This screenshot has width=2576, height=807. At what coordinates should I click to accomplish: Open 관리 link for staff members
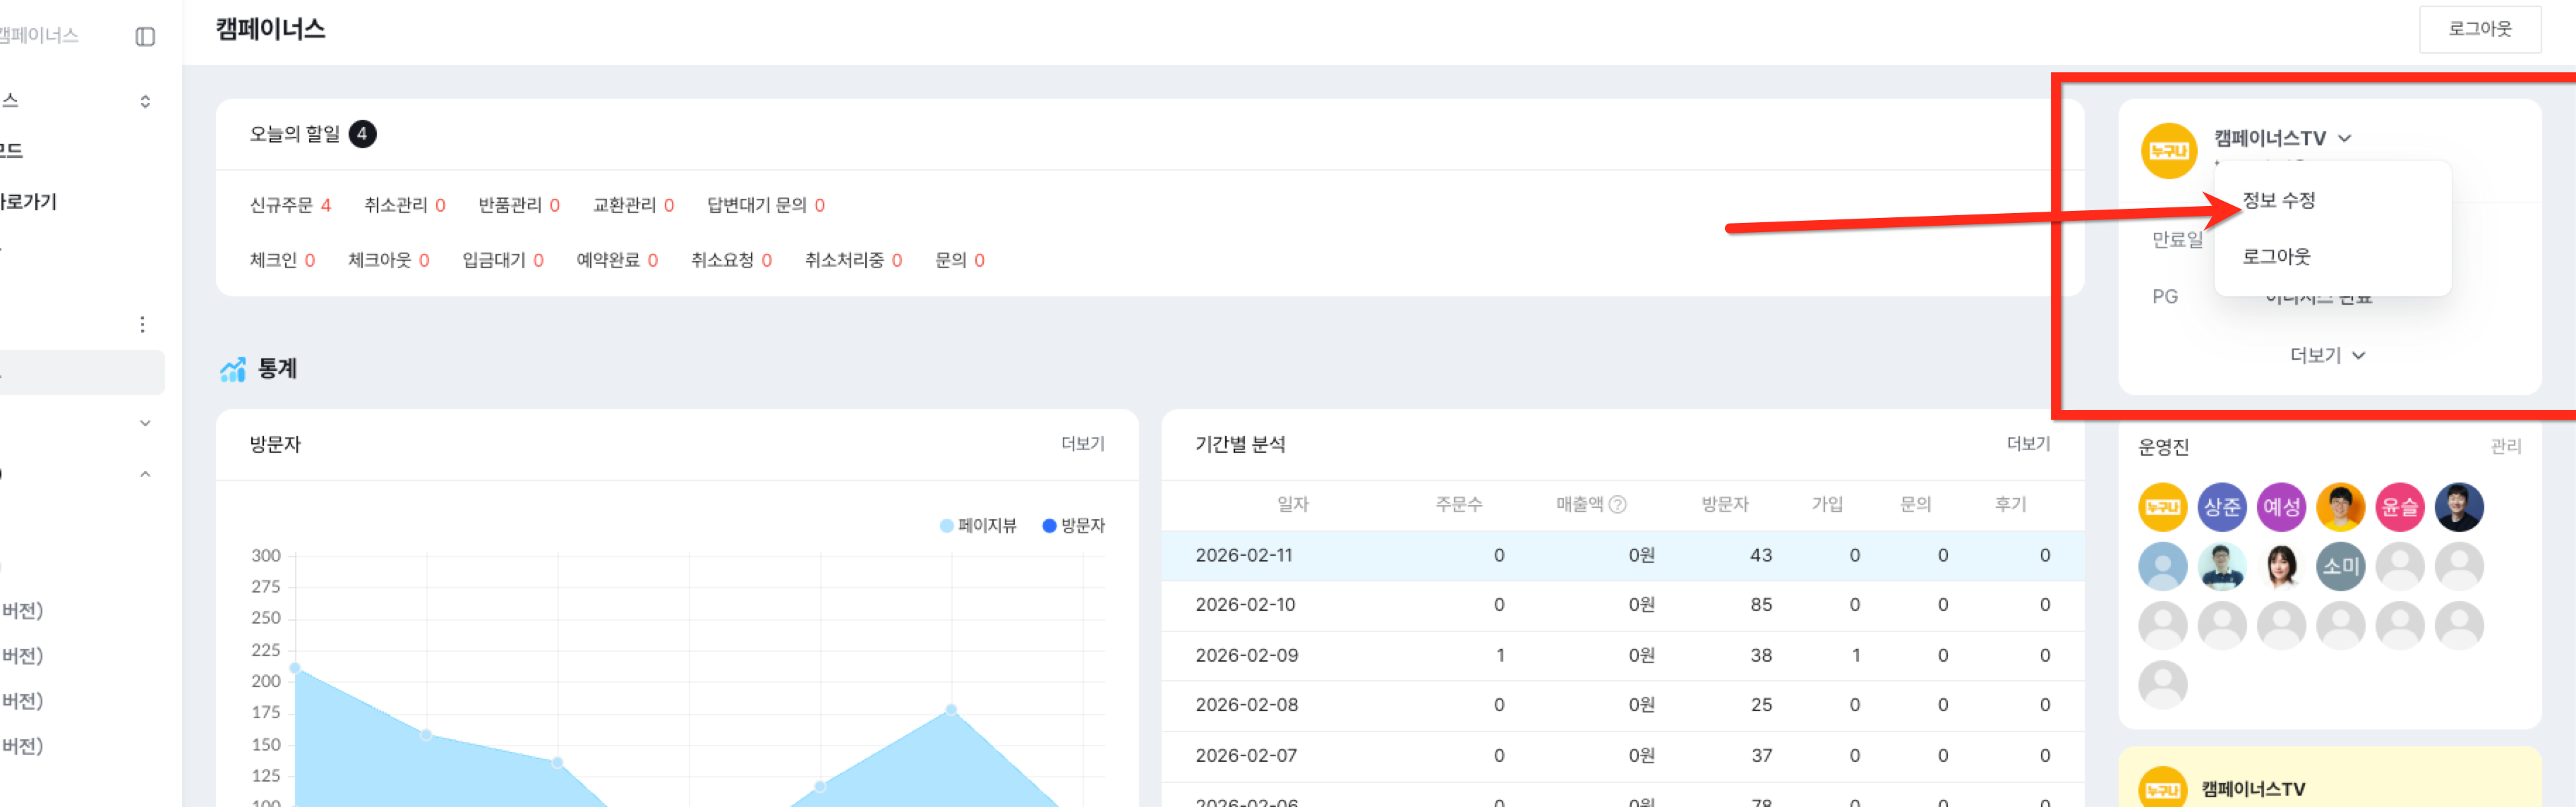click(x=2505, y=446)
